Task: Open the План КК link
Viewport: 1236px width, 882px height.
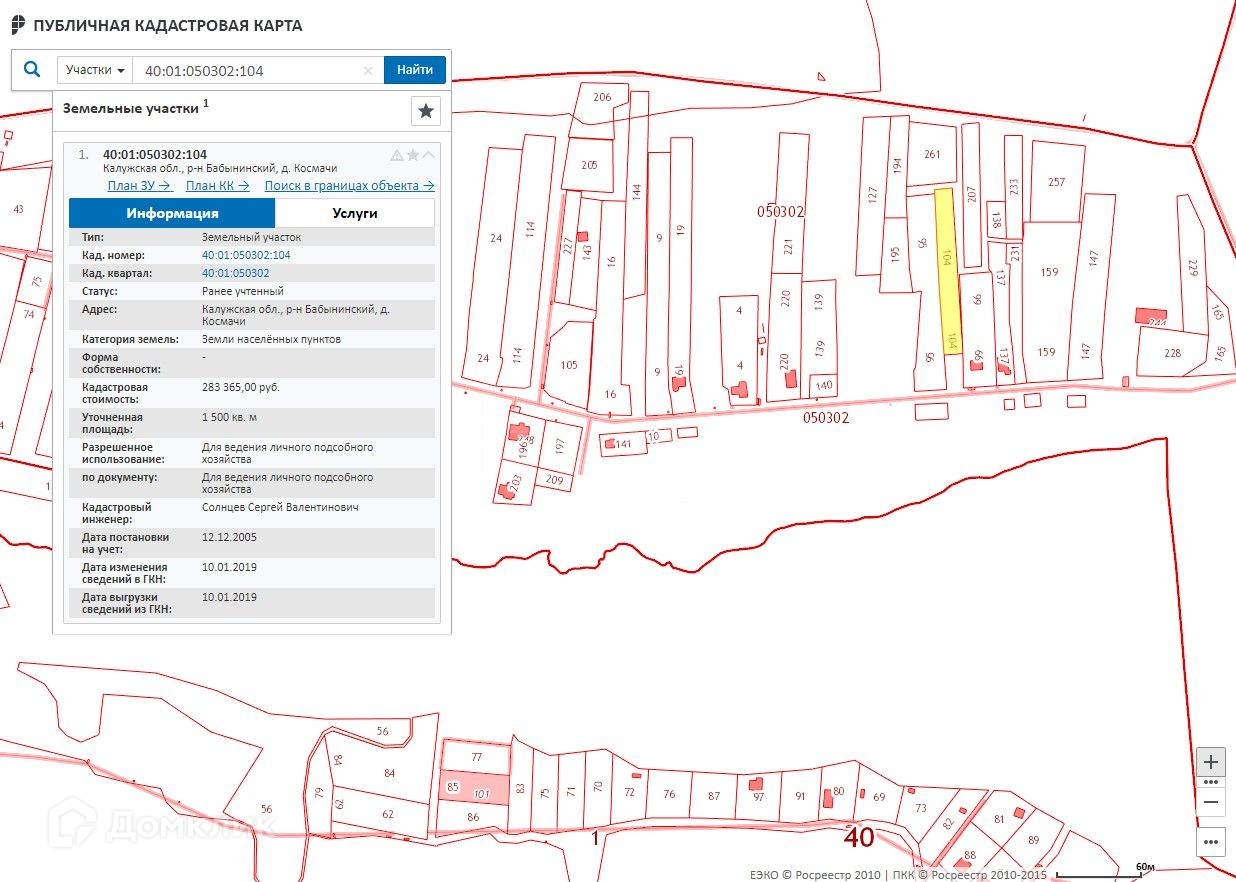Action: pyautogui.click(x=217, y=186)
